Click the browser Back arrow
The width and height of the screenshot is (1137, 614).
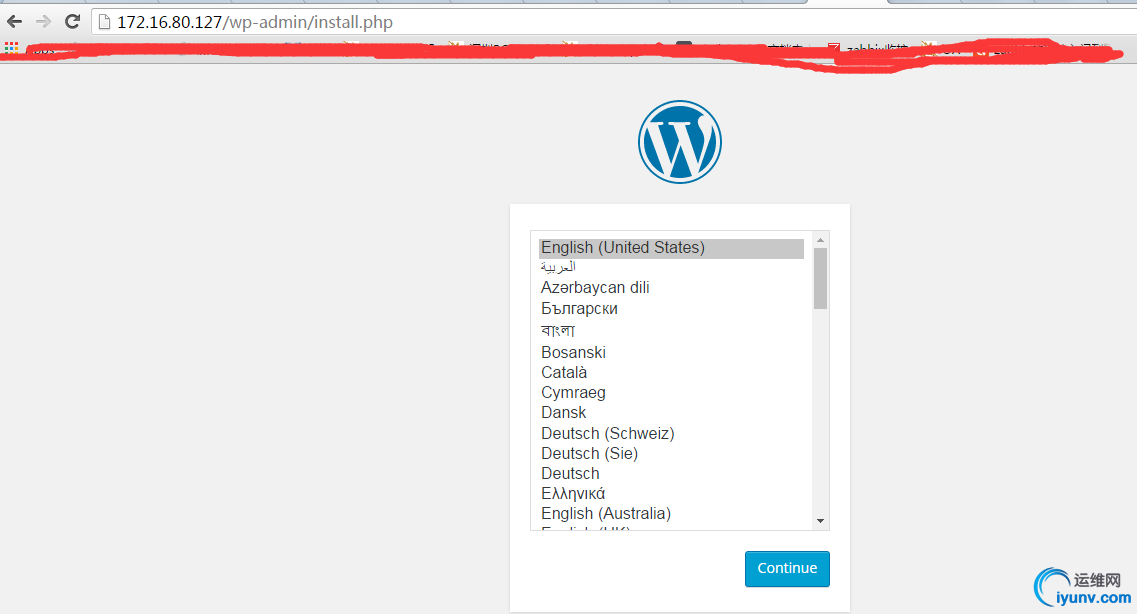(x=15, y=22)
